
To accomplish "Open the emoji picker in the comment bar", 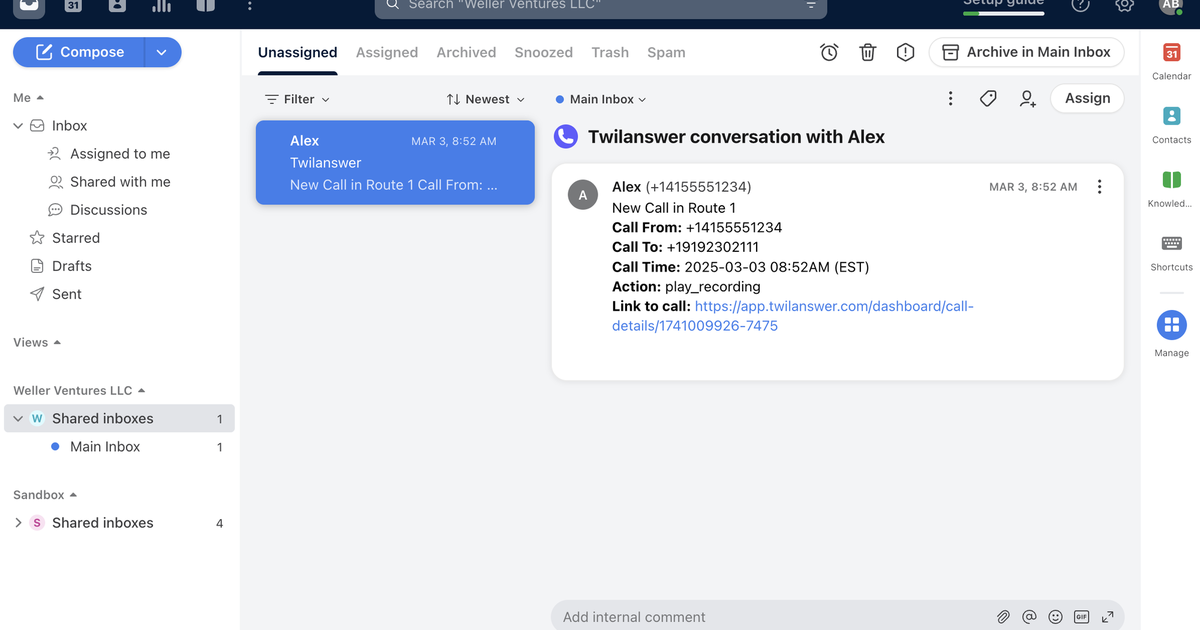I will click(x=1055, y=617).
